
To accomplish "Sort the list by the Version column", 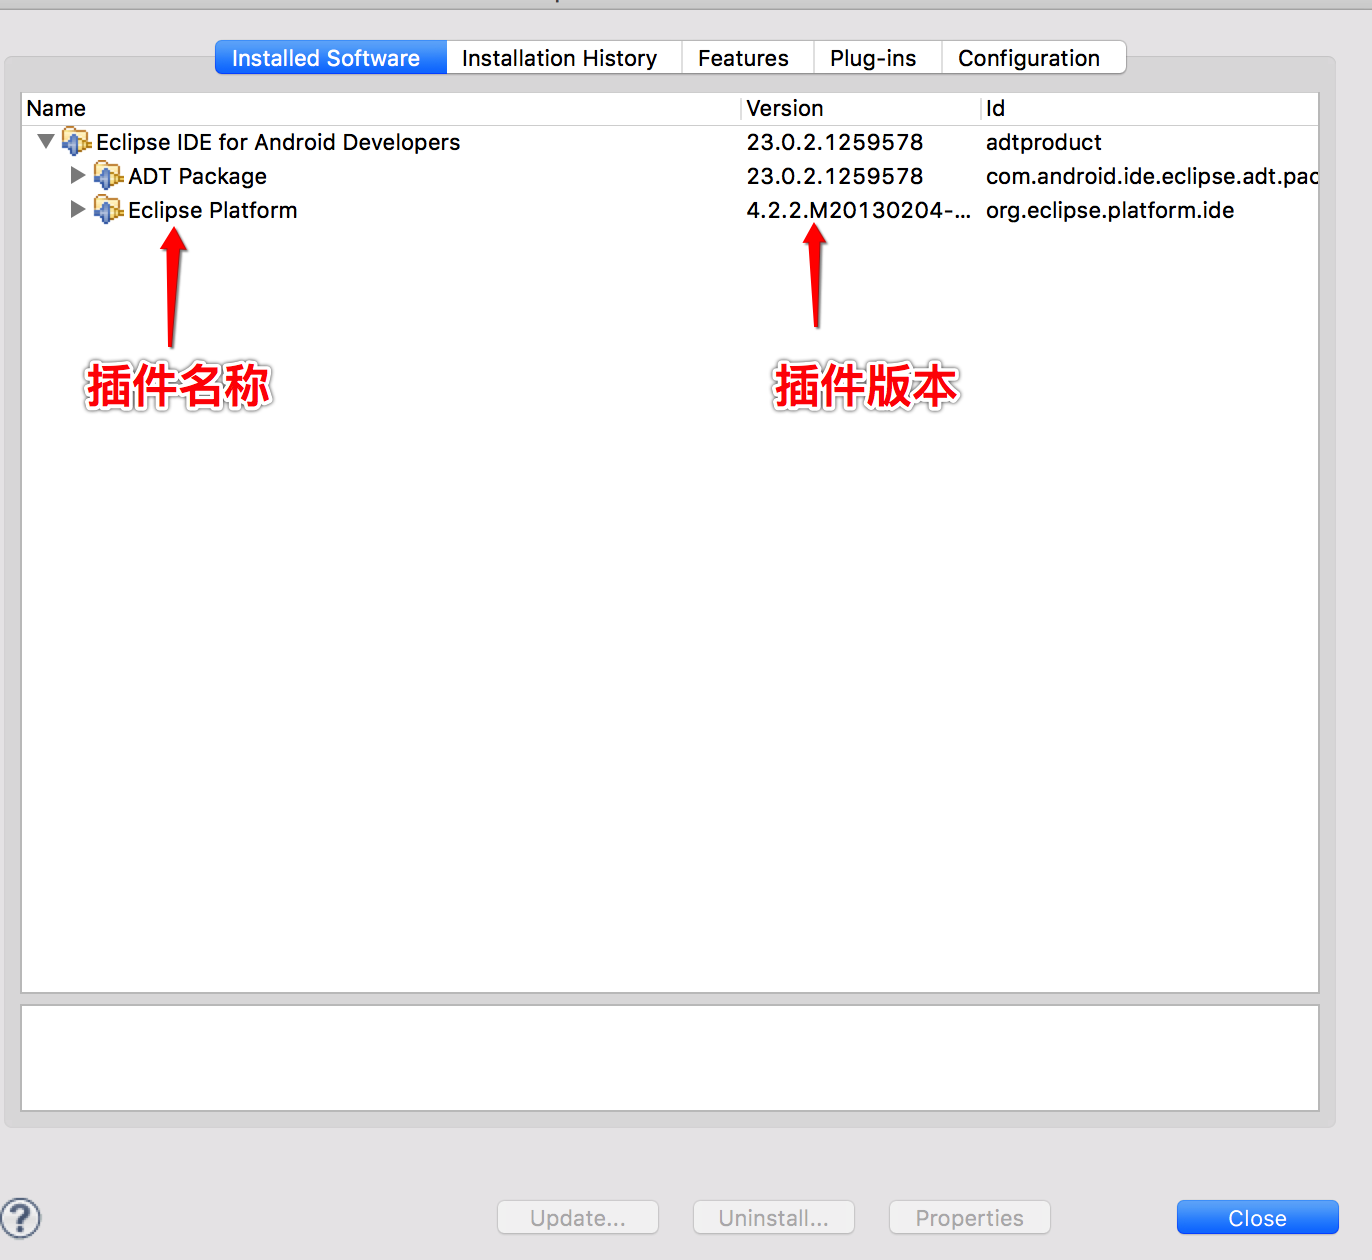I will click(x=861, y=109).
